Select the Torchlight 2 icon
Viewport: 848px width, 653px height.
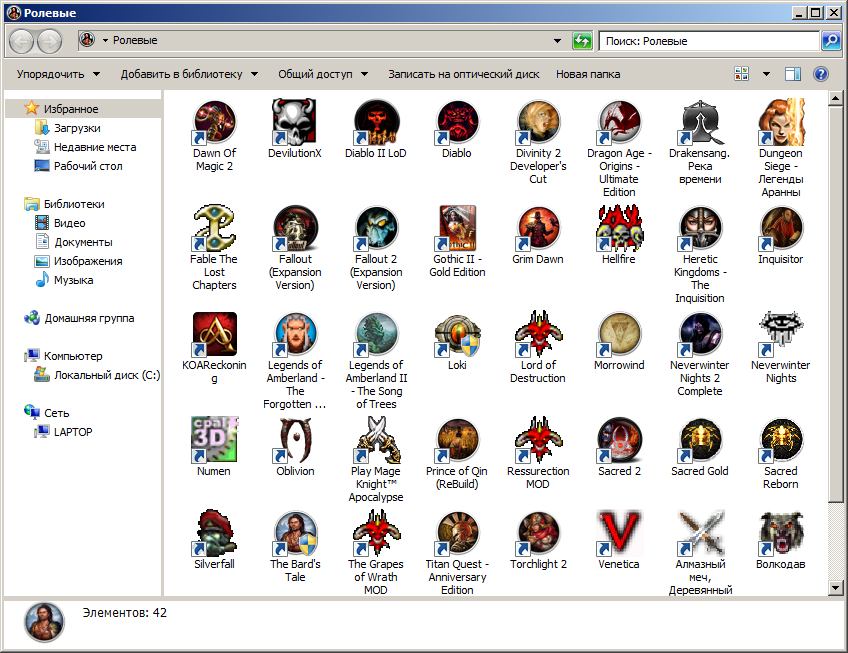[x=538, y=533]
